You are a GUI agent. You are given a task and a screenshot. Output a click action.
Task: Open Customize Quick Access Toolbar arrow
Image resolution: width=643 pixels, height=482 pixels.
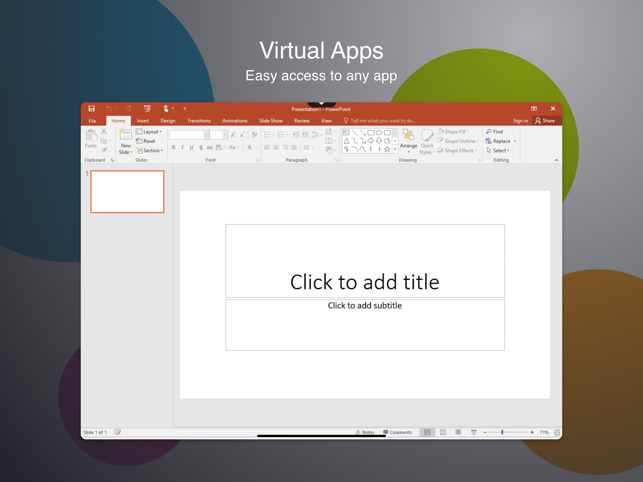[x=185, y=109]
